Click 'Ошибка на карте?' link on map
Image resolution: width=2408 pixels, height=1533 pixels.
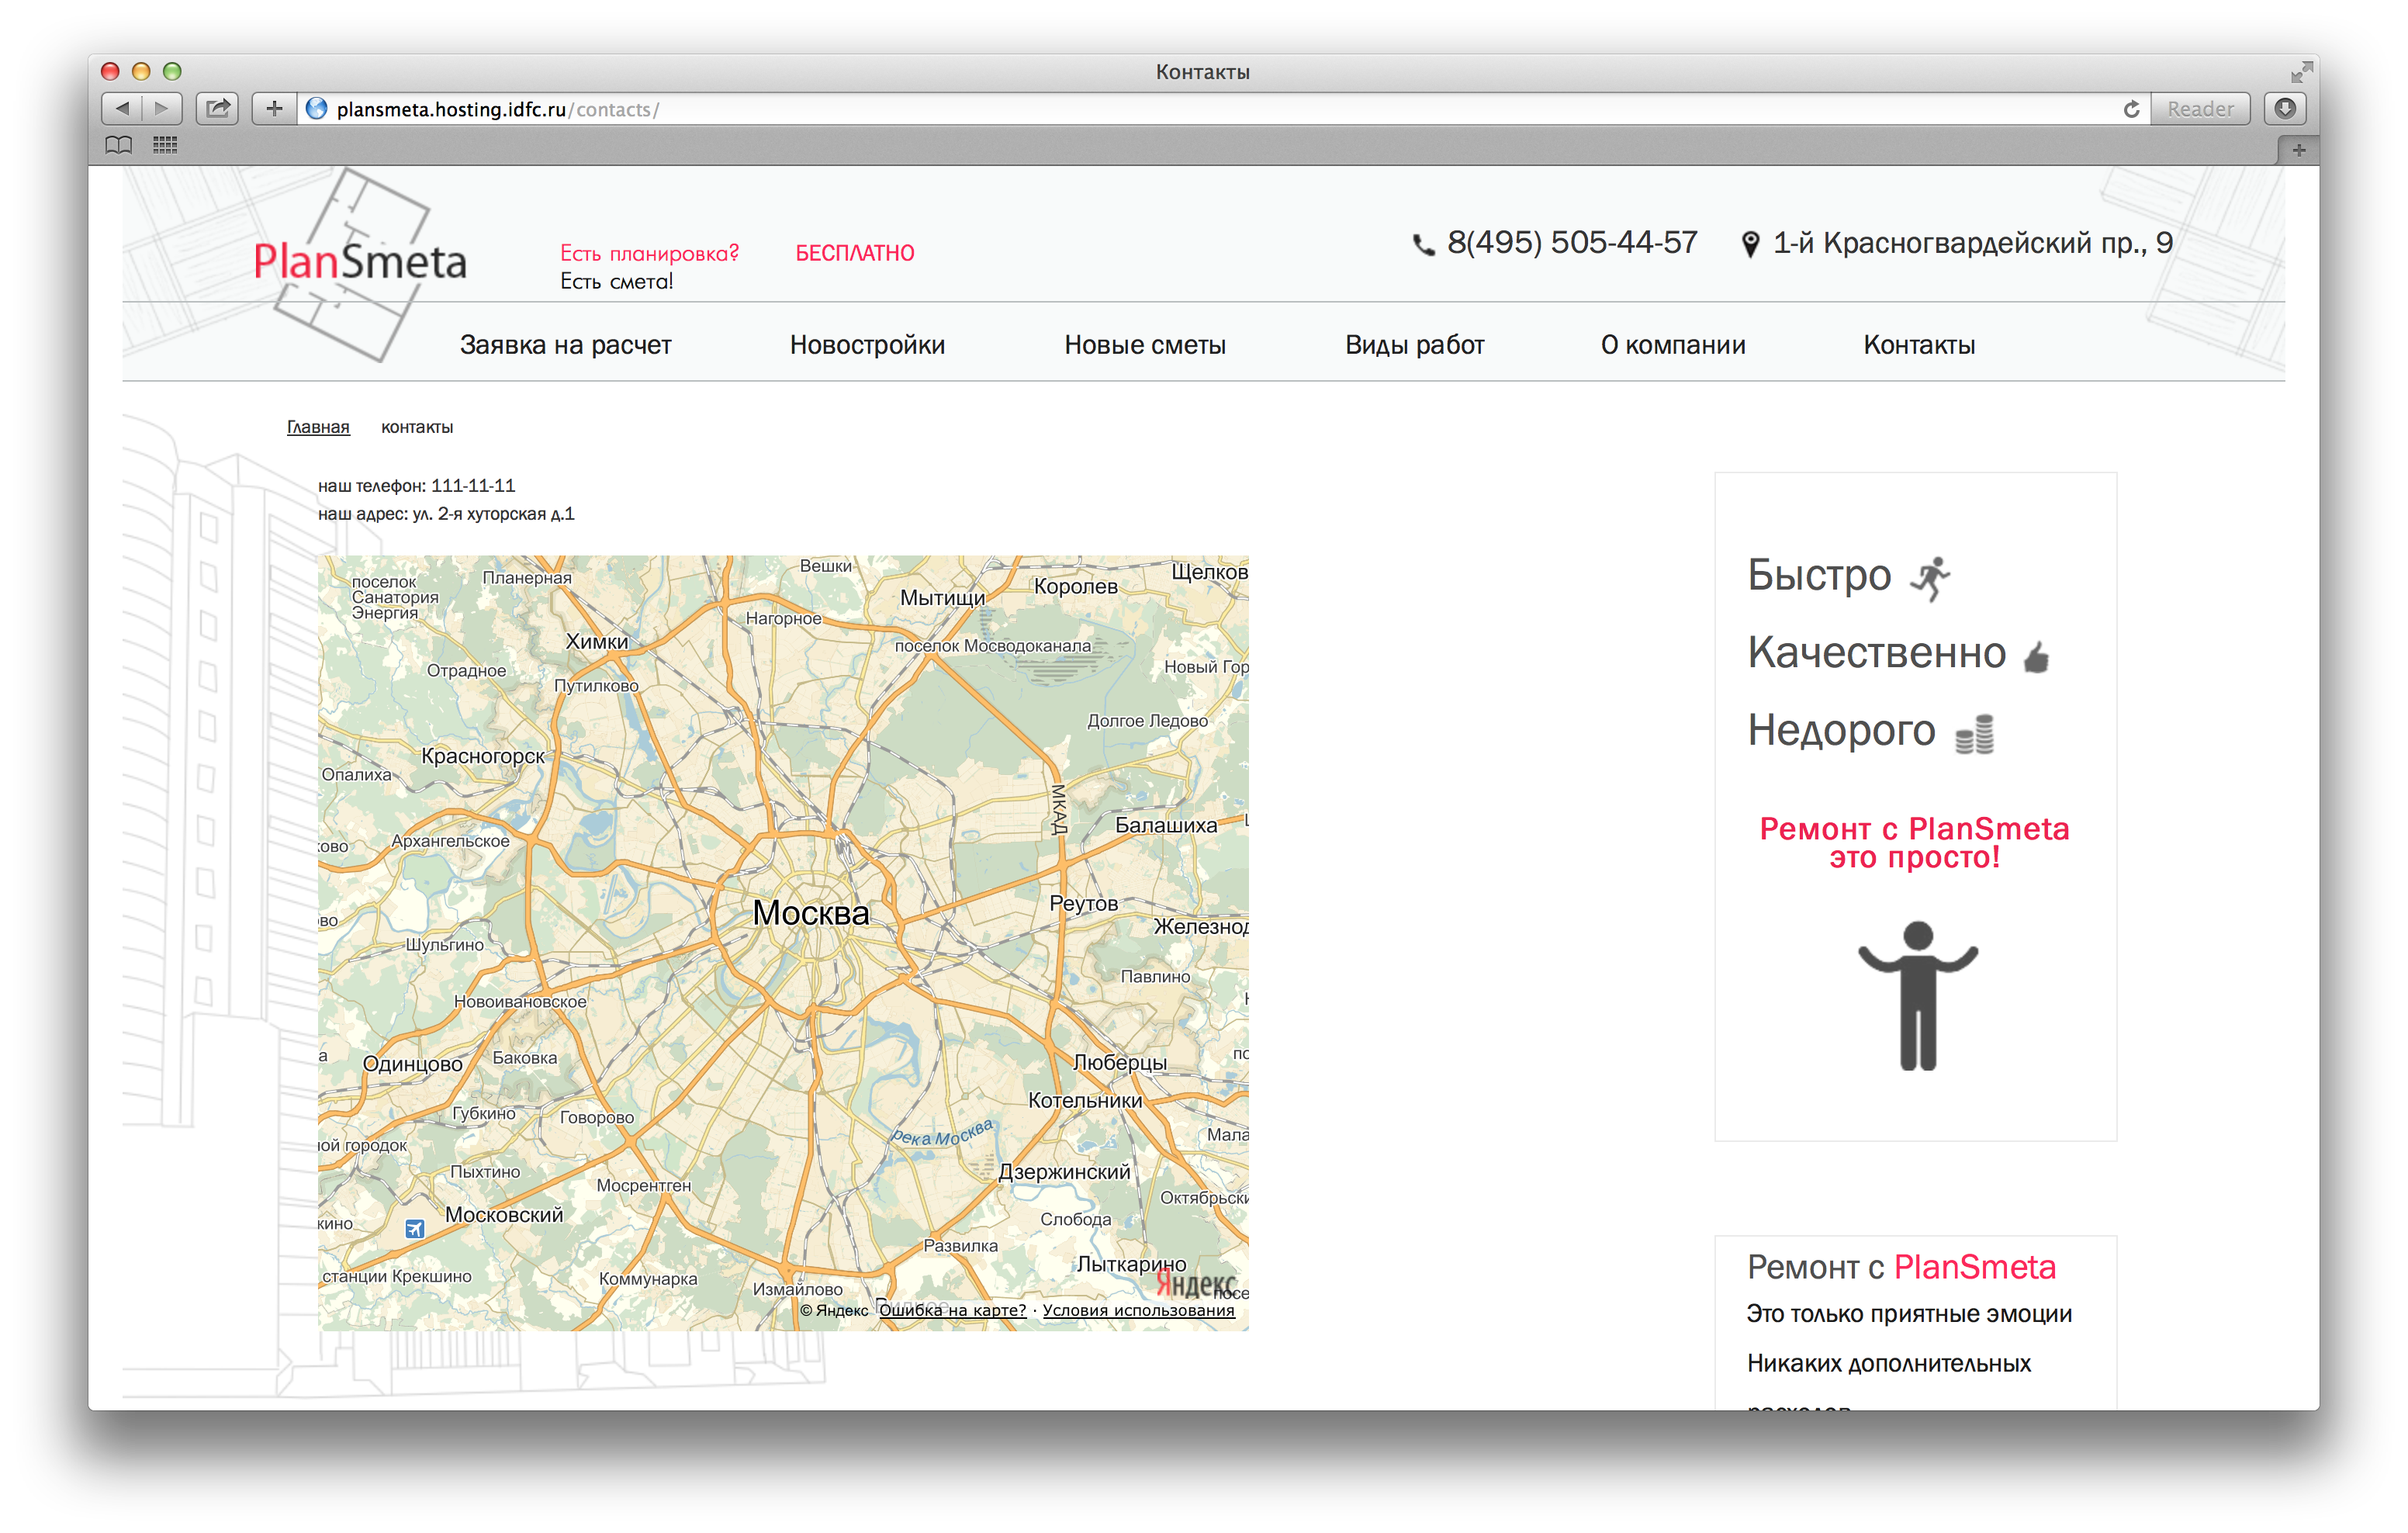(x=952, y=1310)
